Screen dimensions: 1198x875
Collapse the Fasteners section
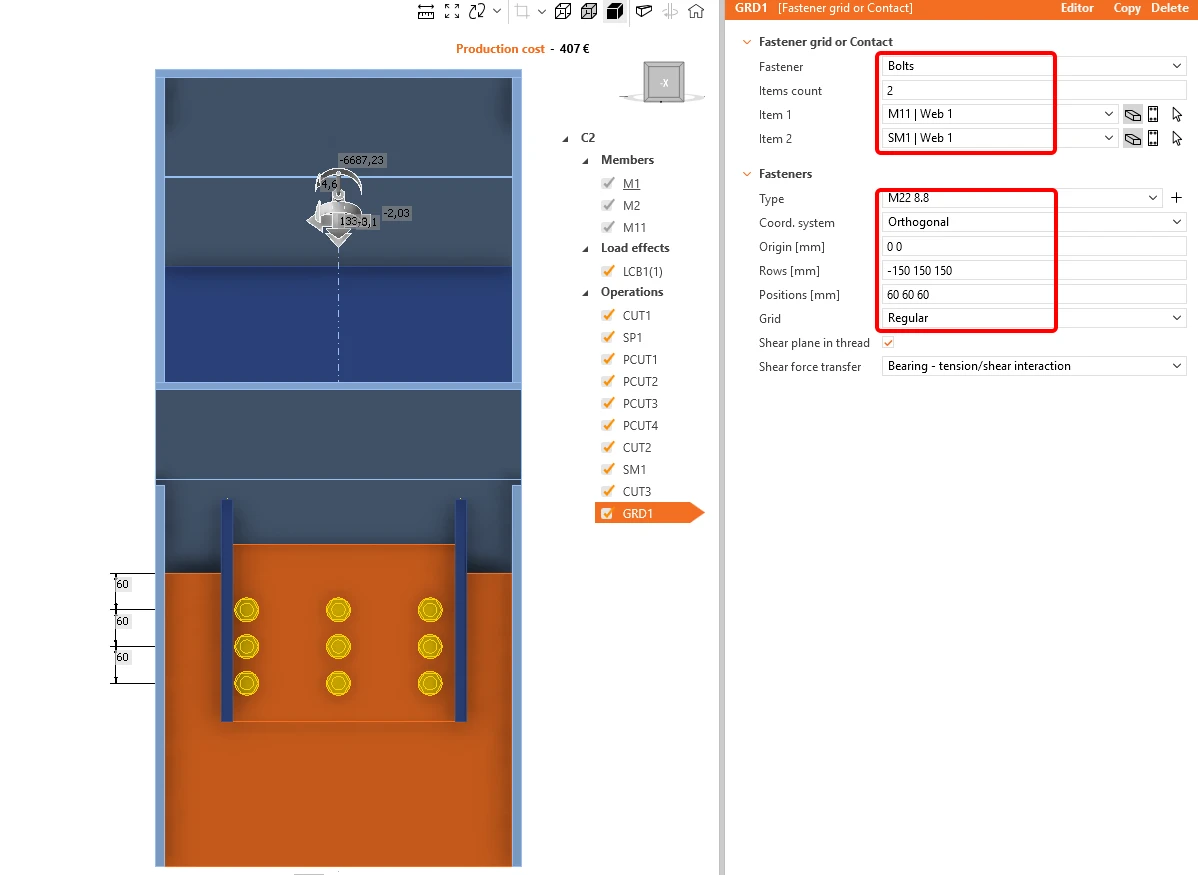[x=747, y=174]
